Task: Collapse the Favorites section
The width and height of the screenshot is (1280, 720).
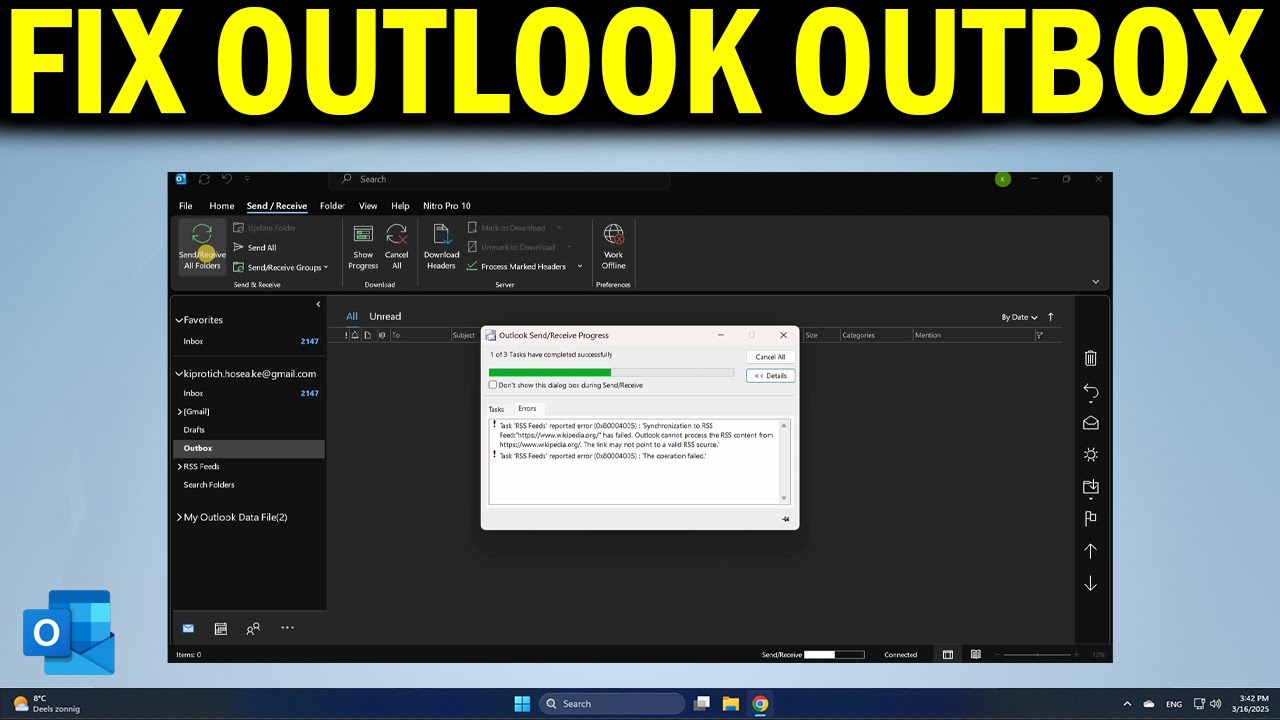Action: [x=179, y=320]
